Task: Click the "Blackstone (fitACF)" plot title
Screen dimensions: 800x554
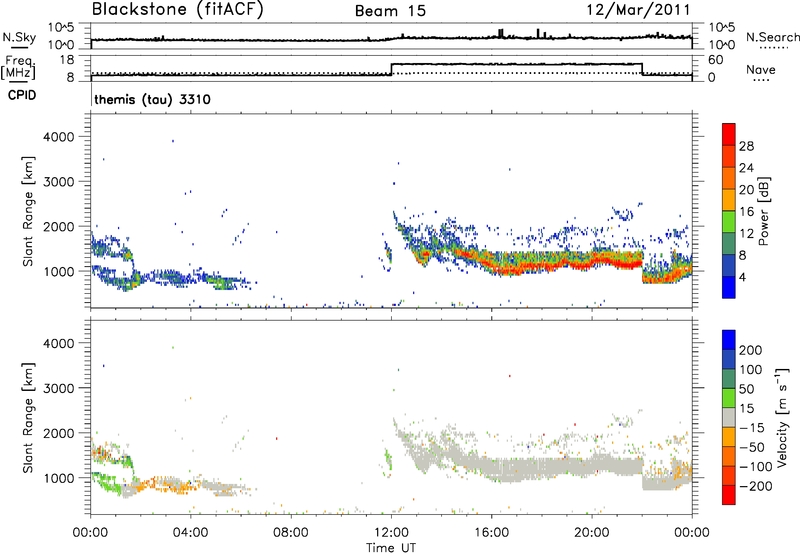Action: (178, 9)
